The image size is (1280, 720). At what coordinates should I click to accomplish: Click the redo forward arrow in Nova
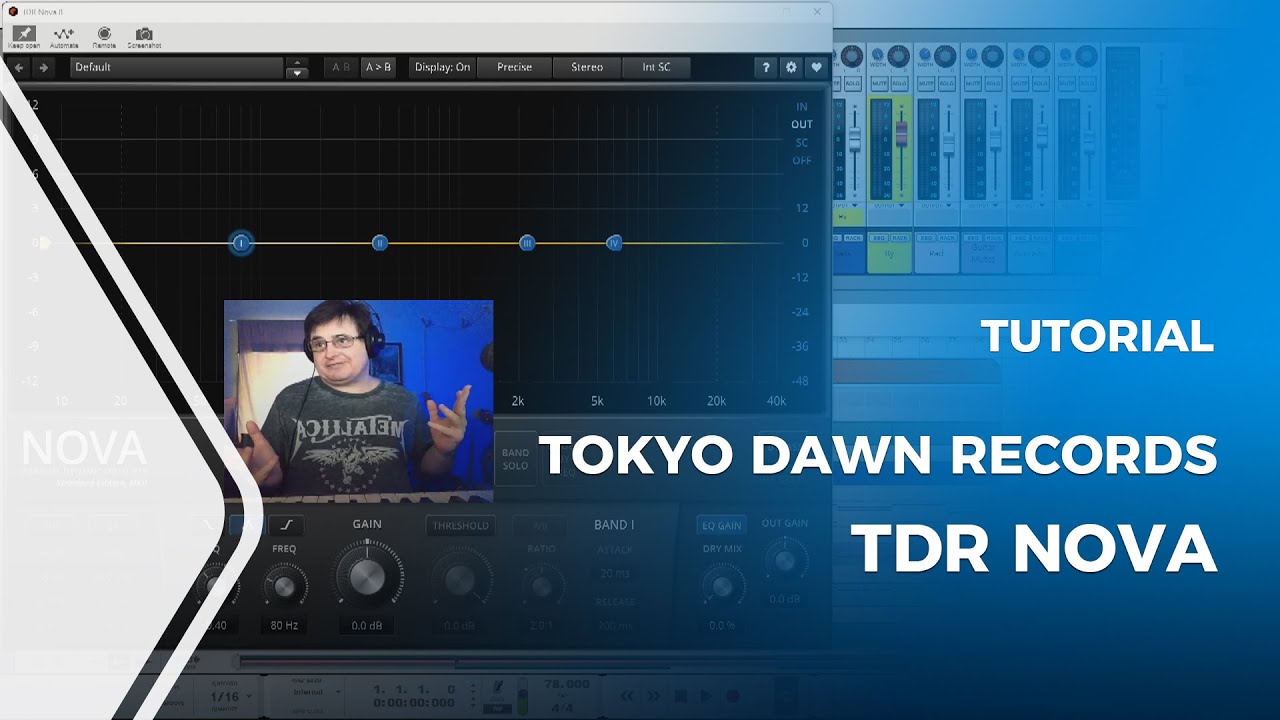(43, 67)
